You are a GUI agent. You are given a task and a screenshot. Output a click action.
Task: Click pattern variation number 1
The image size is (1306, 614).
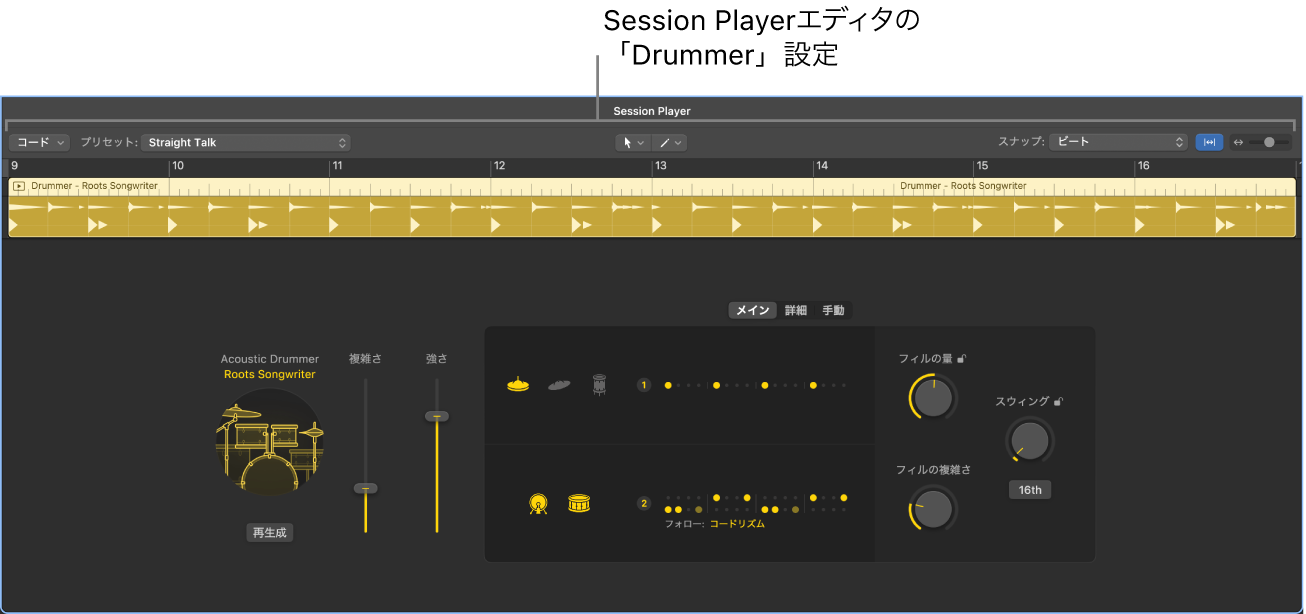click(644, 385)
